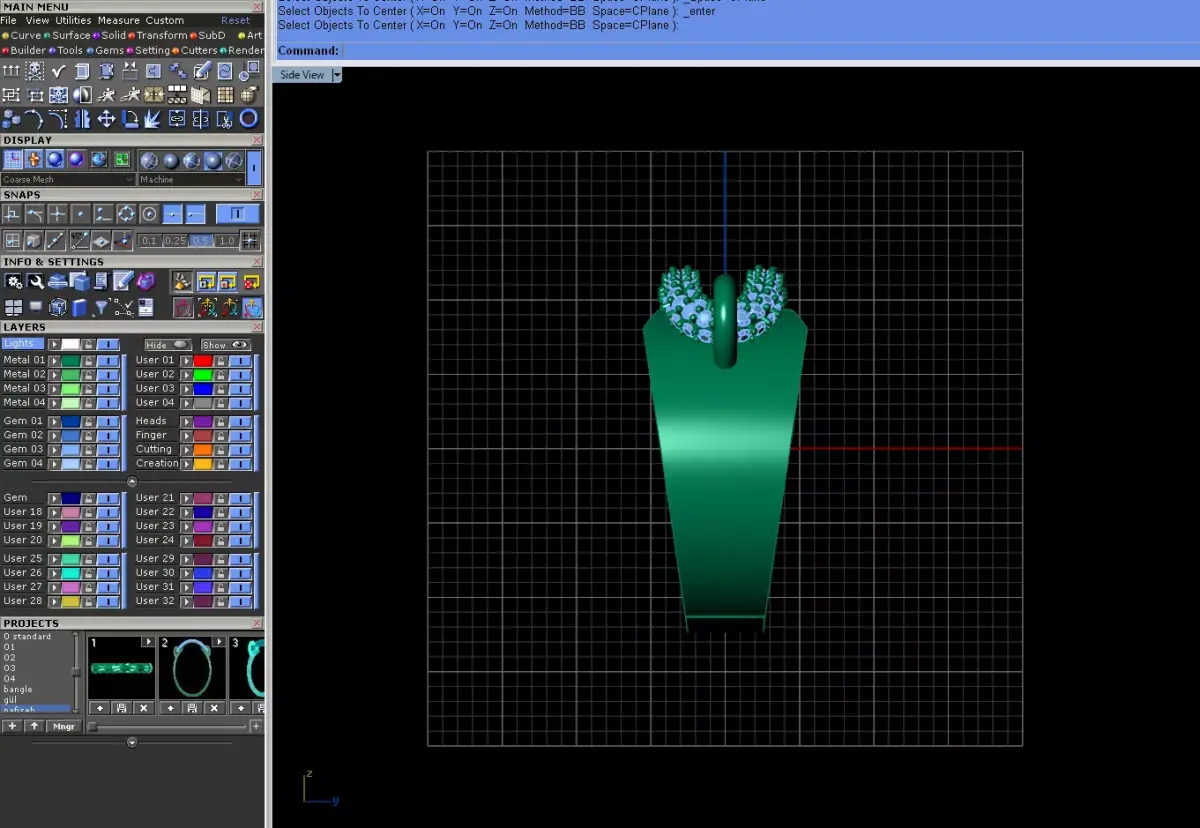Click the red User 01 color swatch
The height and width of the screenshot is (828, 1200).
pos(203,361)
